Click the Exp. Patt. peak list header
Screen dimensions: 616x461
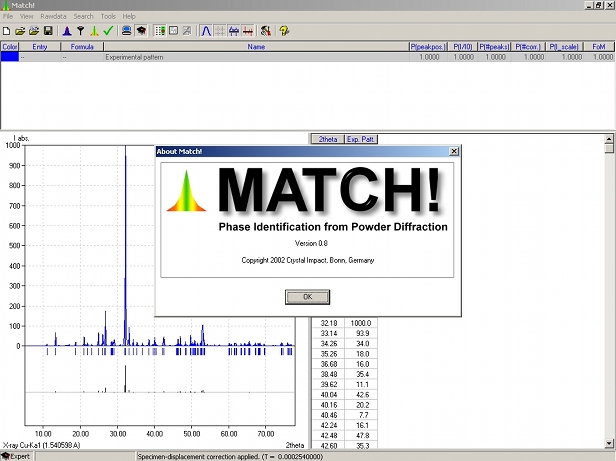tap(361, 139)
